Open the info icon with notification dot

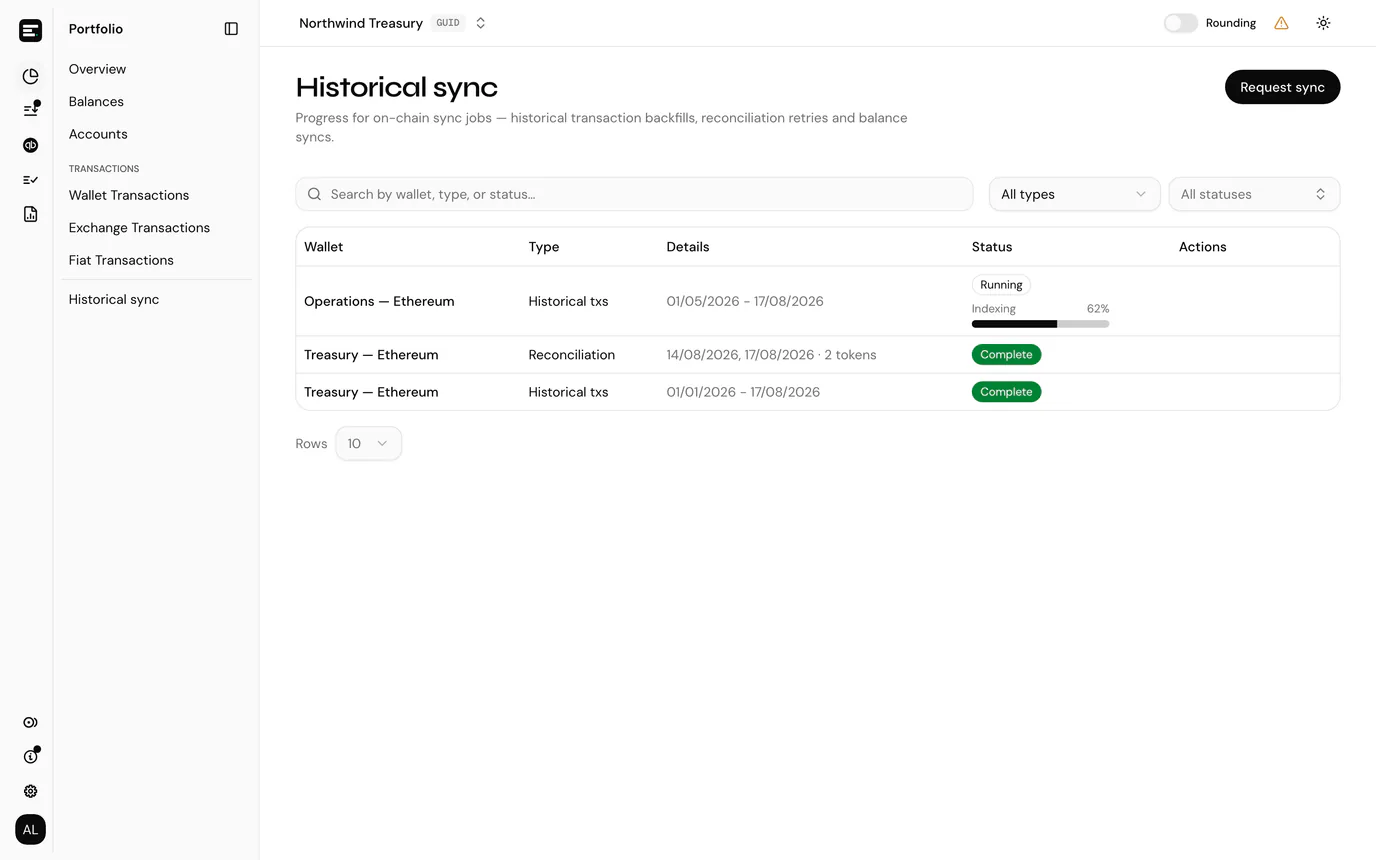tap(31, 756)
